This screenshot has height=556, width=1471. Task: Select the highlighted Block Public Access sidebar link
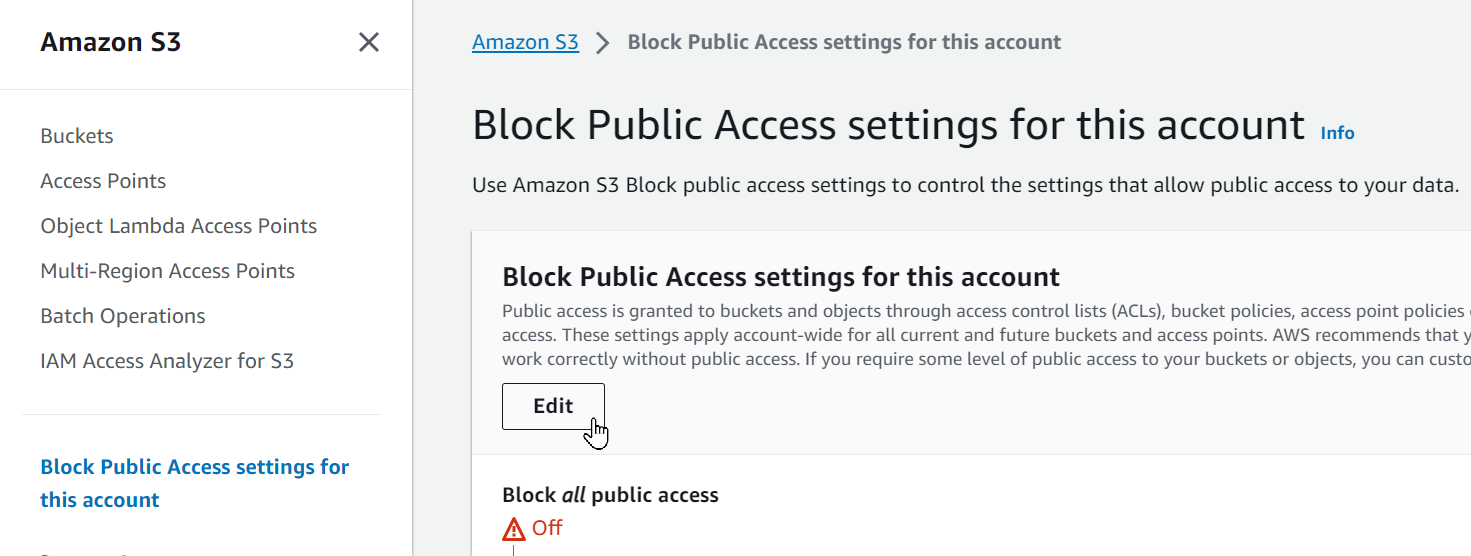[195, 483]
